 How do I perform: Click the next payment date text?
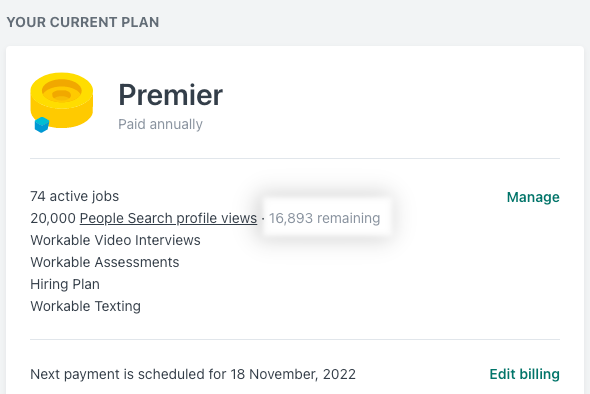pyautogui.click(x=193, y=374)
